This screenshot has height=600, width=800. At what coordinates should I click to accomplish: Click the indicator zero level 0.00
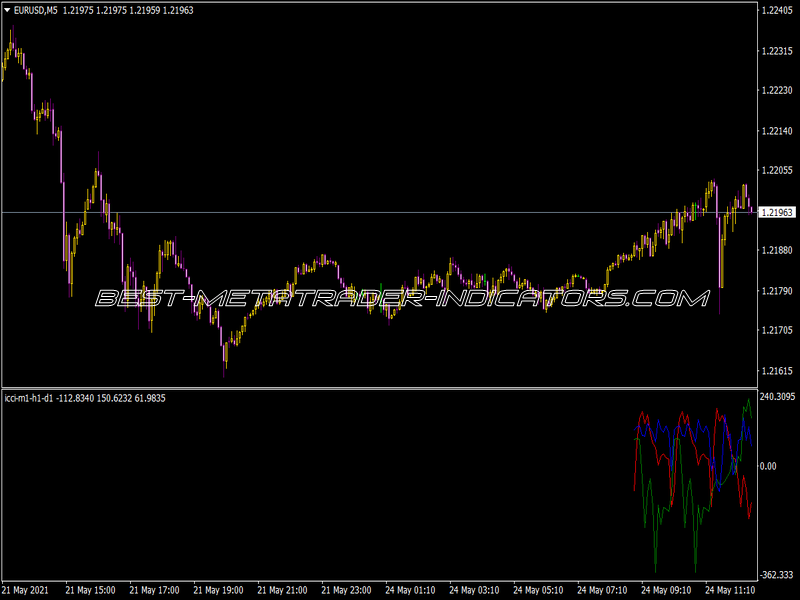click(768, 466)
